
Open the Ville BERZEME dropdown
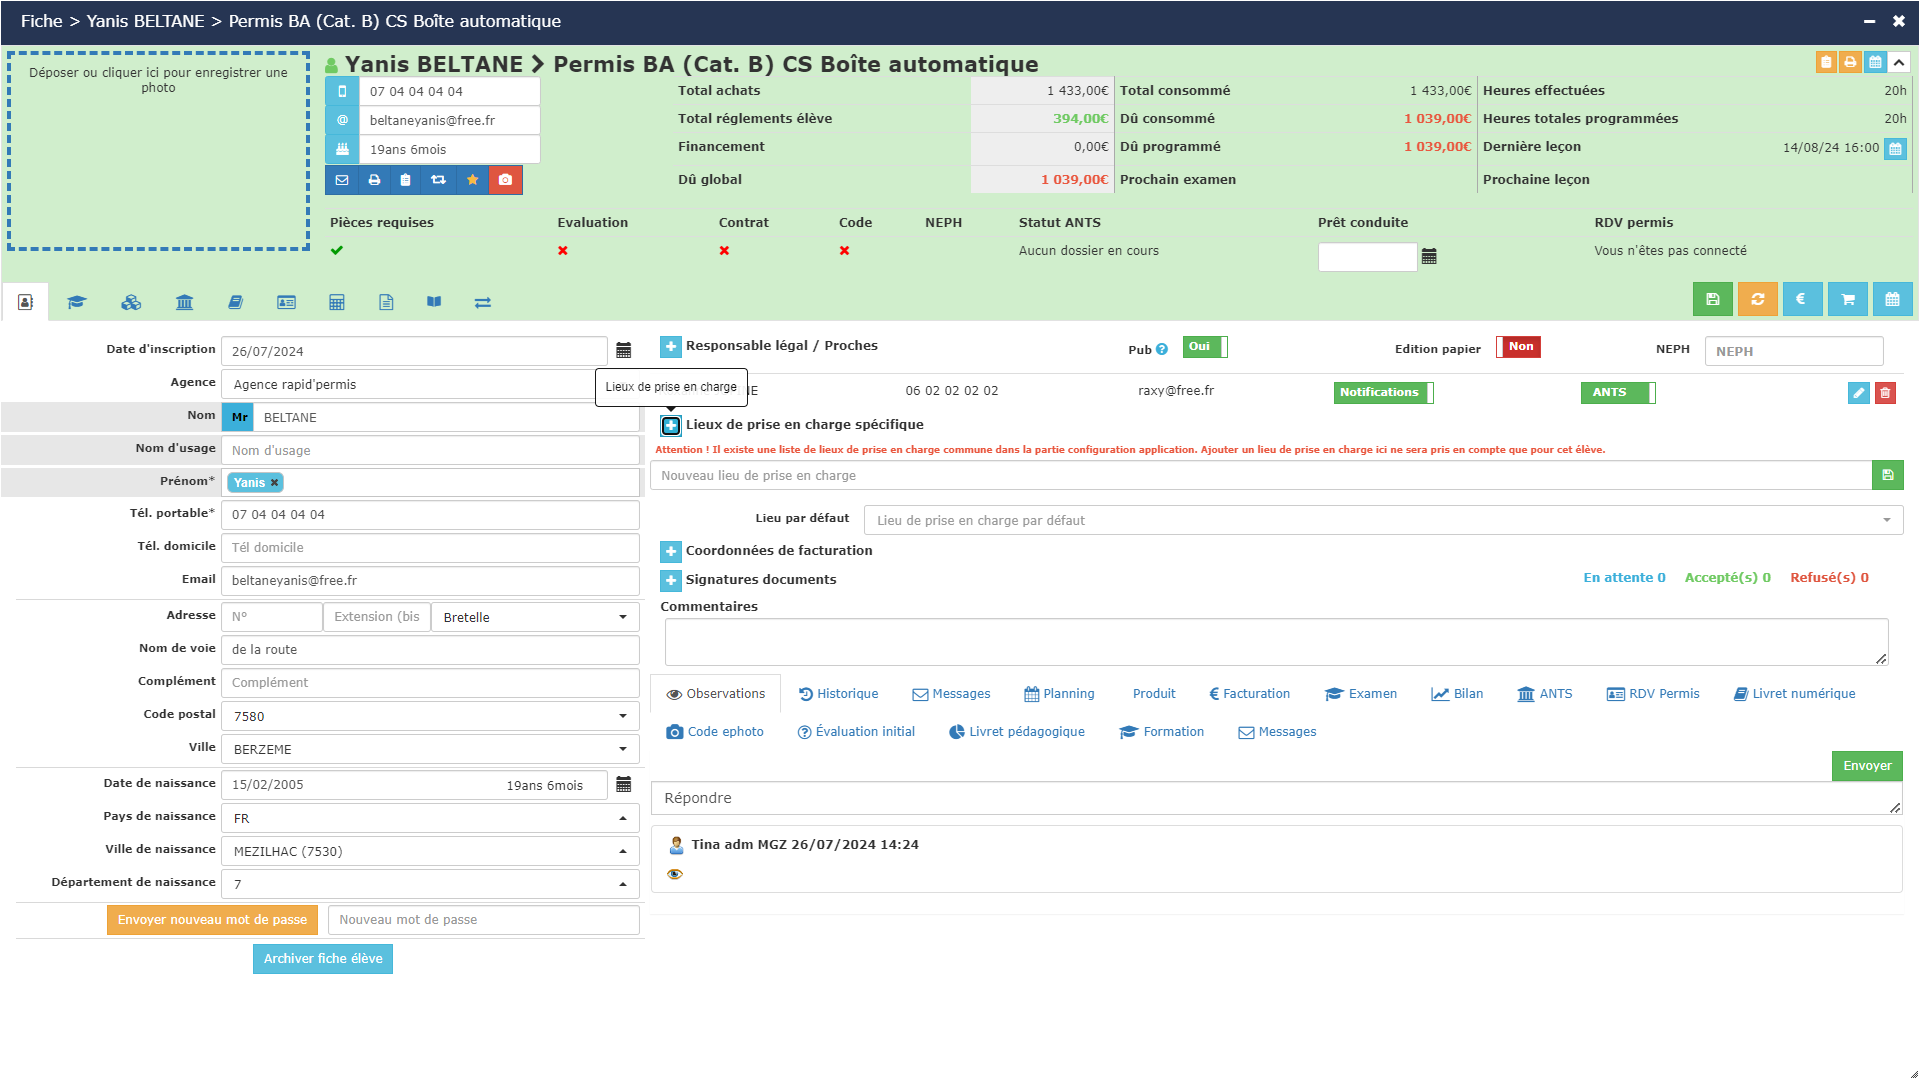430,749
